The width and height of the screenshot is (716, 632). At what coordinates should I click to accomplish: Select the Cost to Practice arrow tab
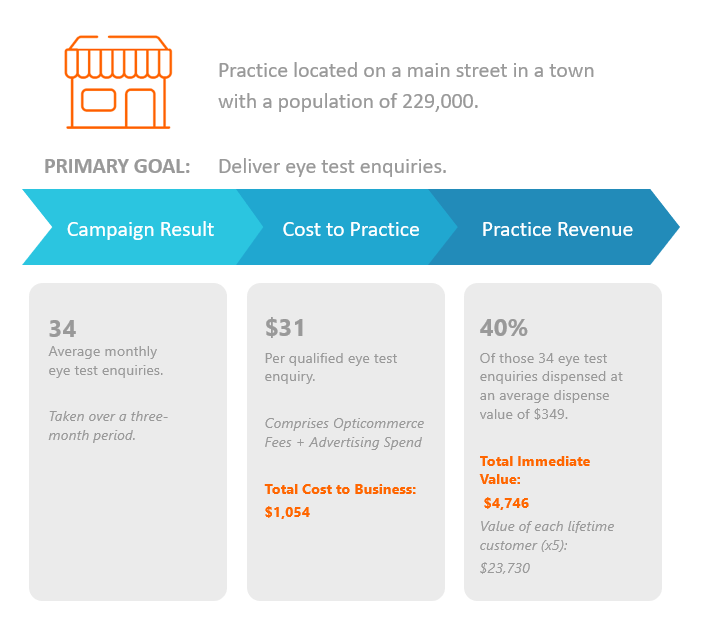(x=350, y=229)
